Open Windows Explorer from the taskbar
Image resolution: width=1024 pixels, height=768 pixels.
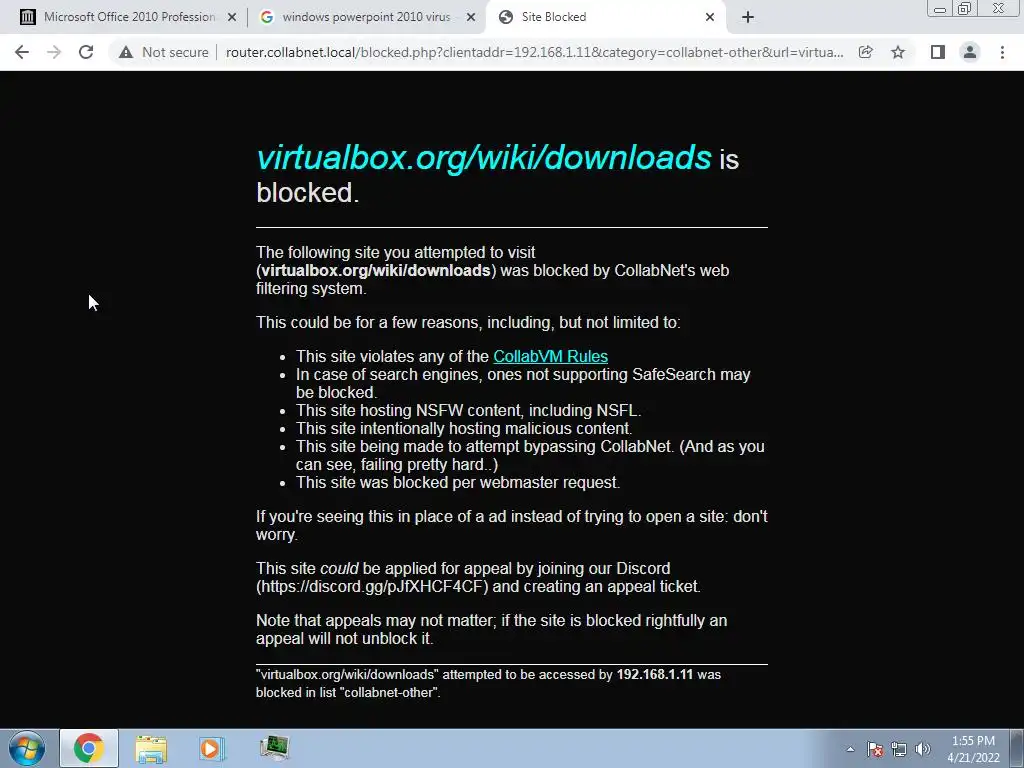151,748
